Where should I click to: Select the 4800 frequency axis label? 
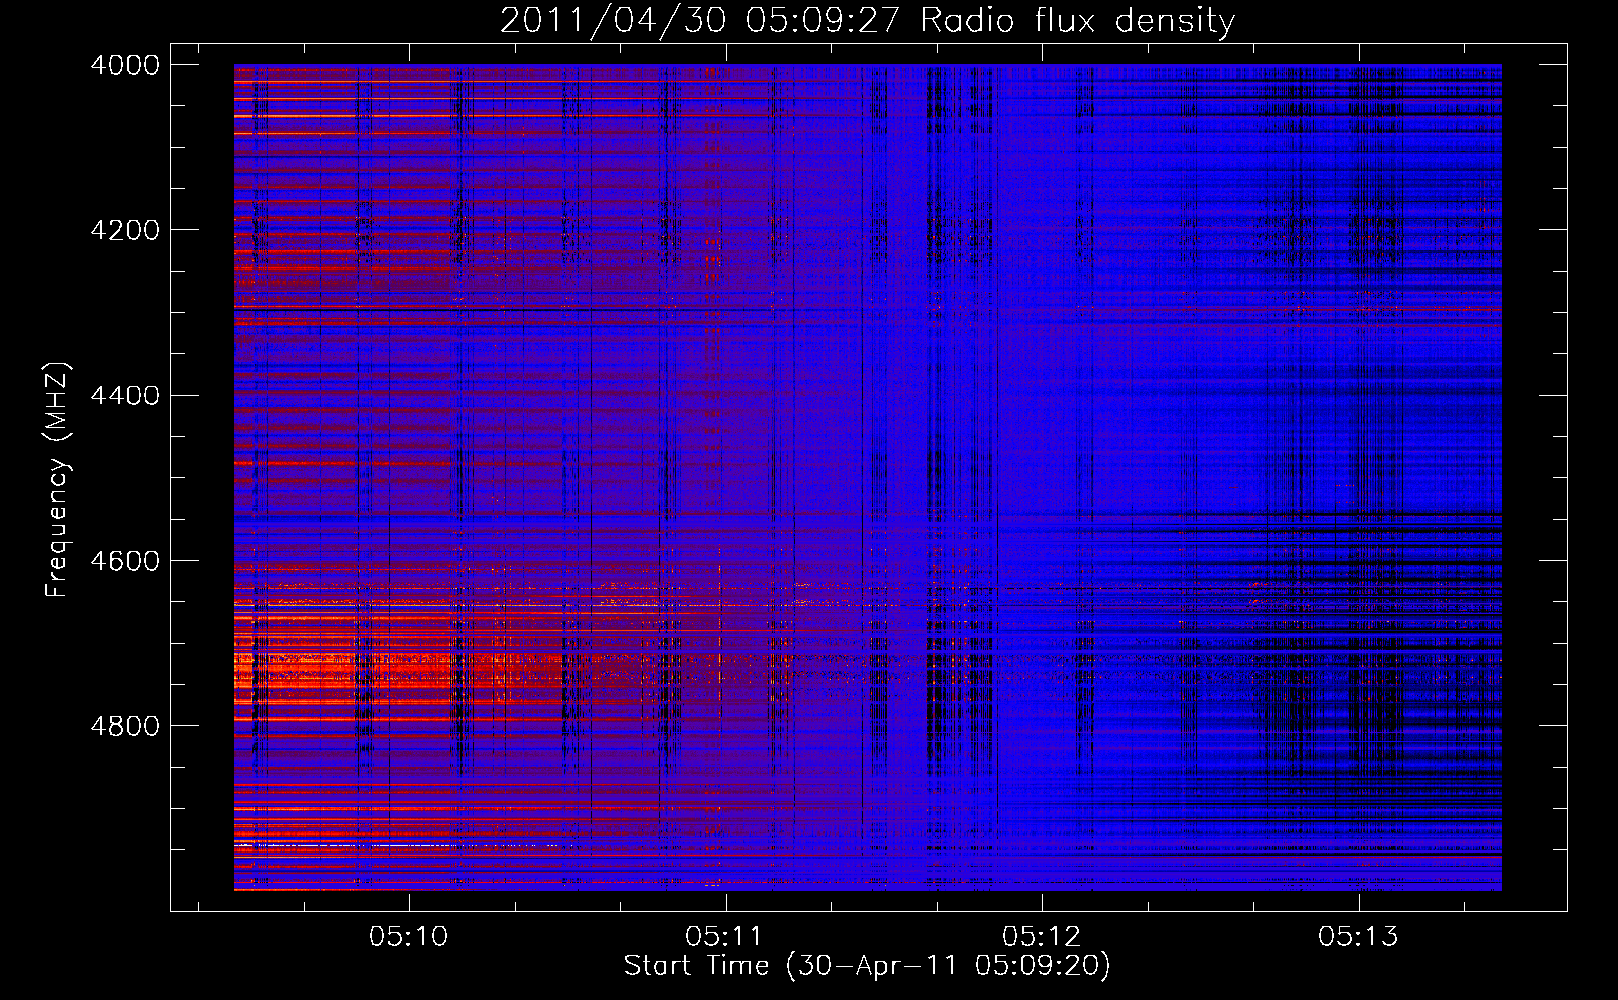(125, 726)
